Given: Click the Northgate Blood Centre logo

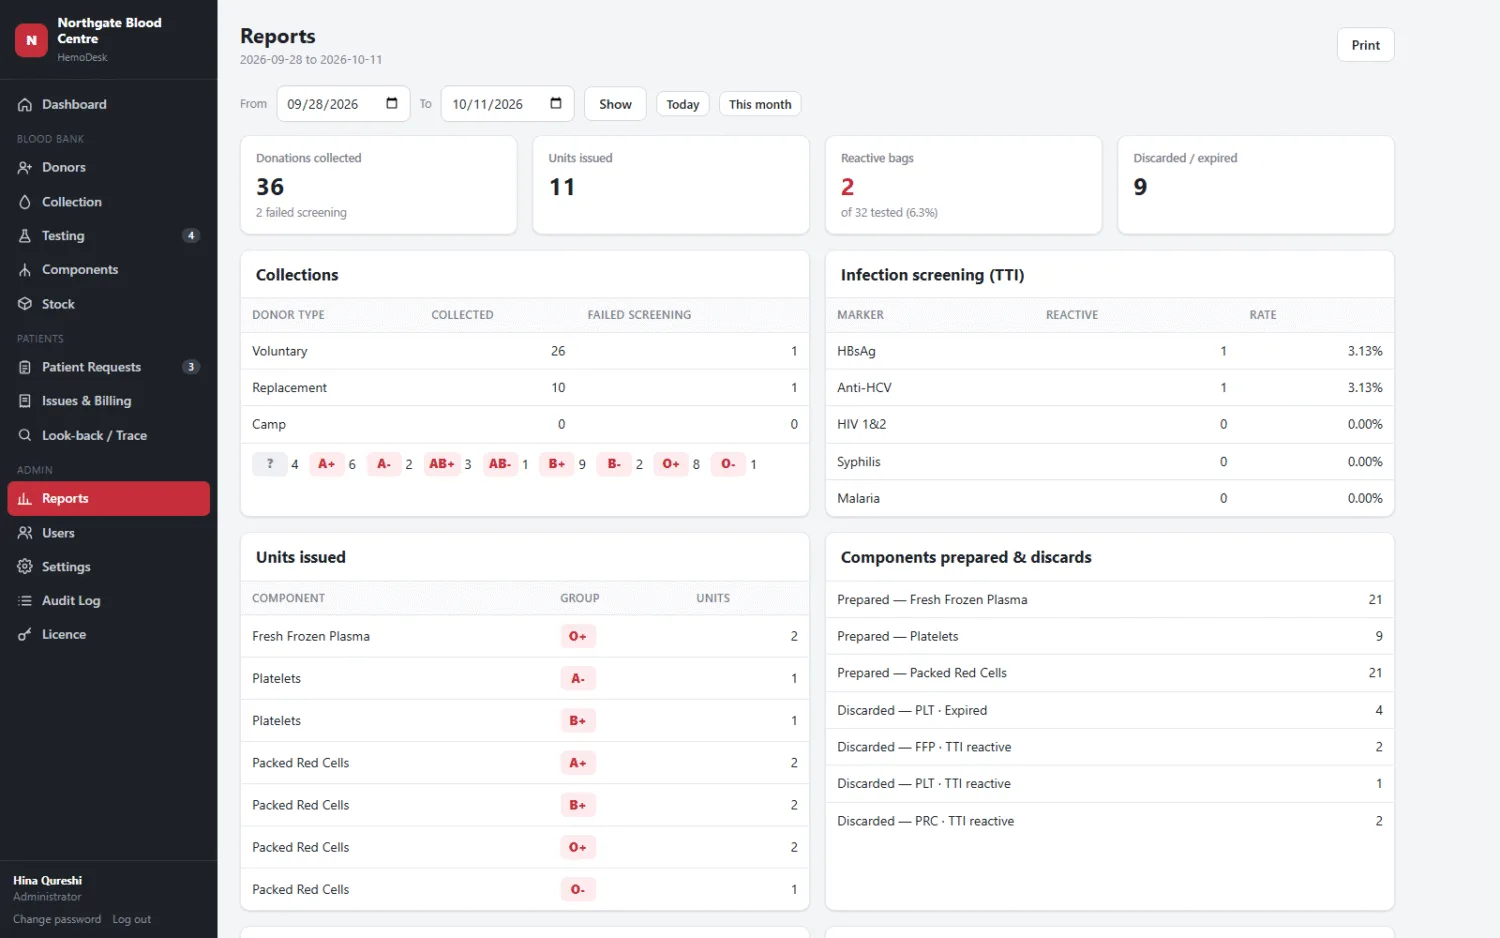Looking at the screenshot, I should pyautogui.click(x=31, y=40).
